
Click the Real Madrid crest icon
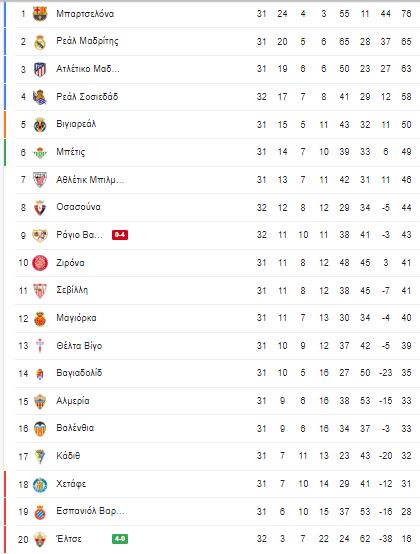[40, 42]
